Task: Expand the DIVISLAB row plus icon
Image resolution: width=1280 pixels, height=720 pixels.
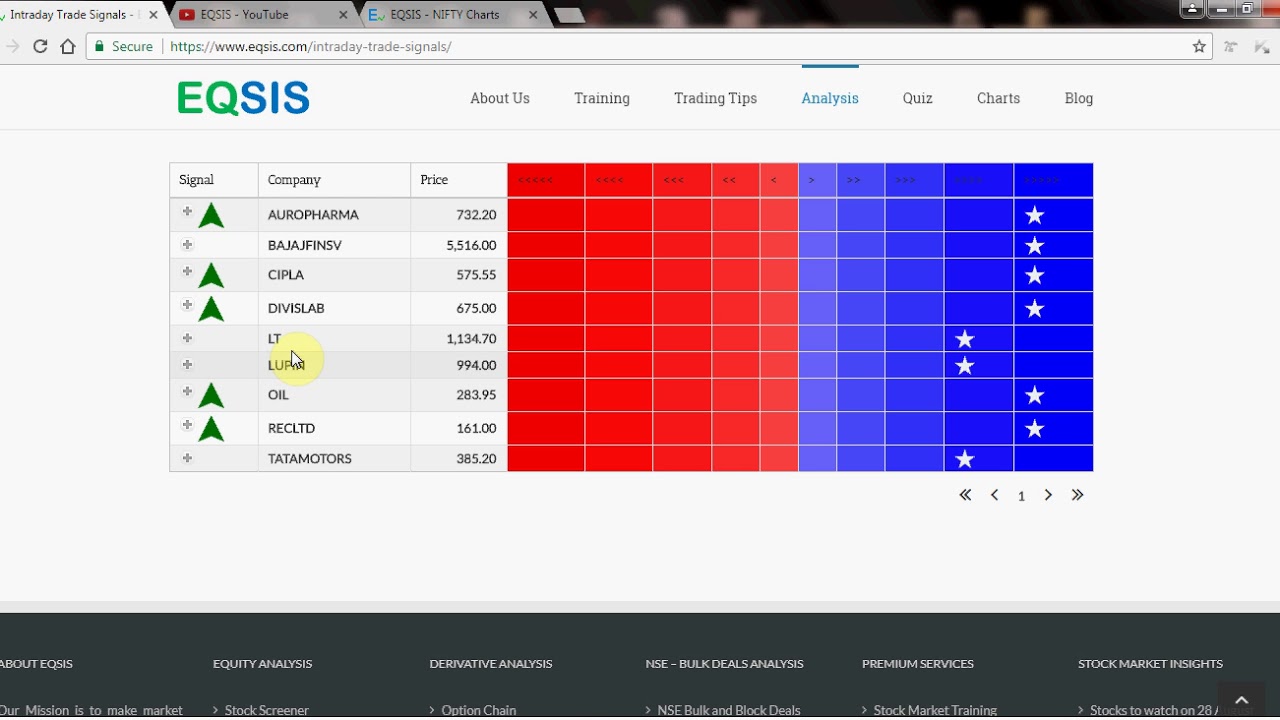Action: point(187,304)
